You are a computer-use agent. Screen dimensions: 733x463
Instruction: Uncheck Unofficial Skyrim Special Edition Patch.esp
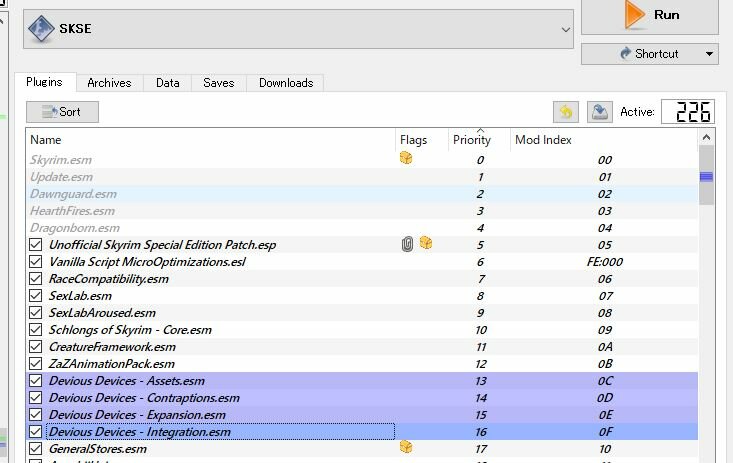36,245
